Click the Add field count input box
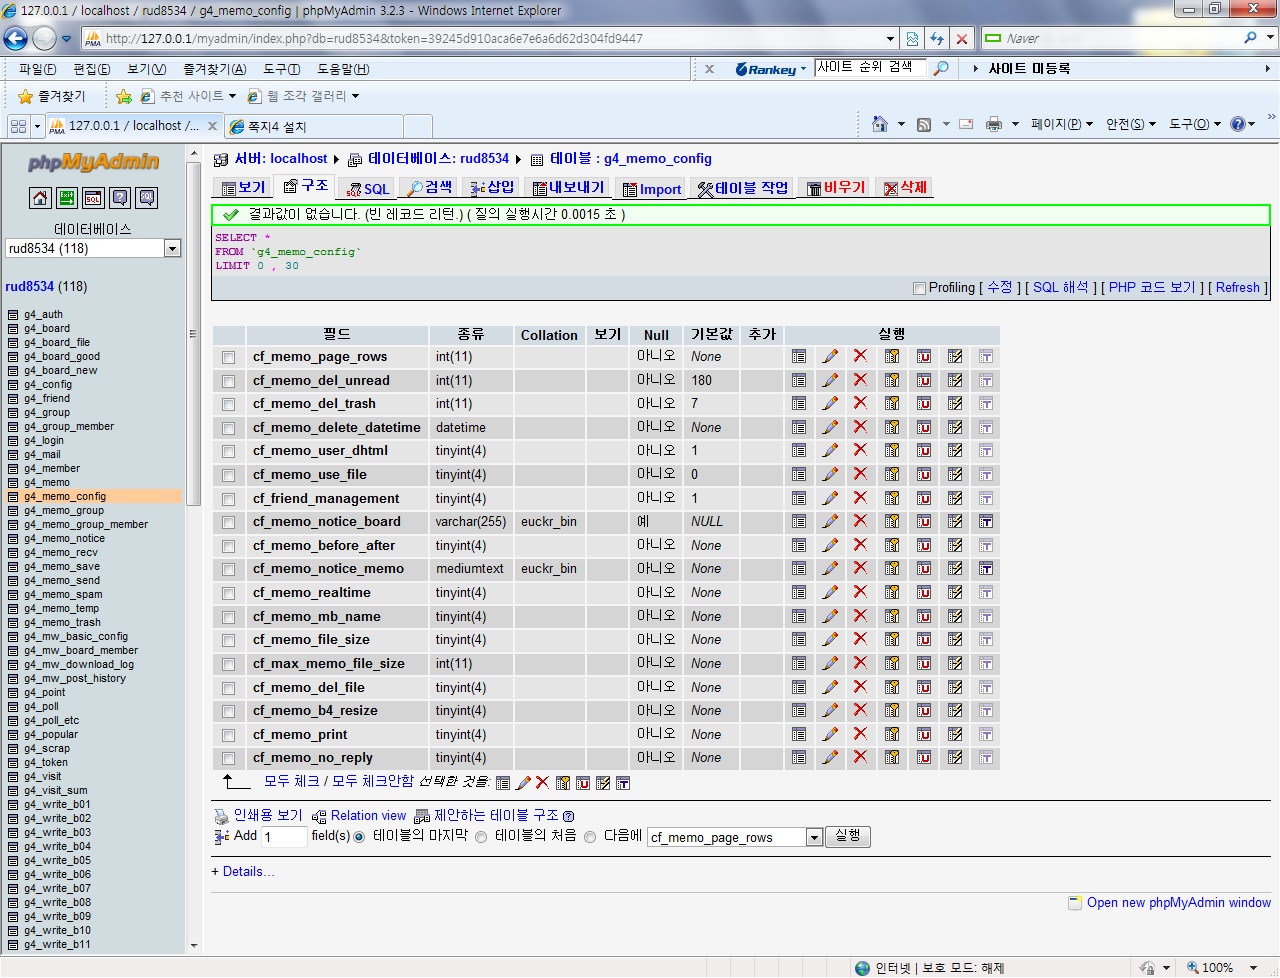The width and height of the screenshot is (1280, 978). pos(284,837)
